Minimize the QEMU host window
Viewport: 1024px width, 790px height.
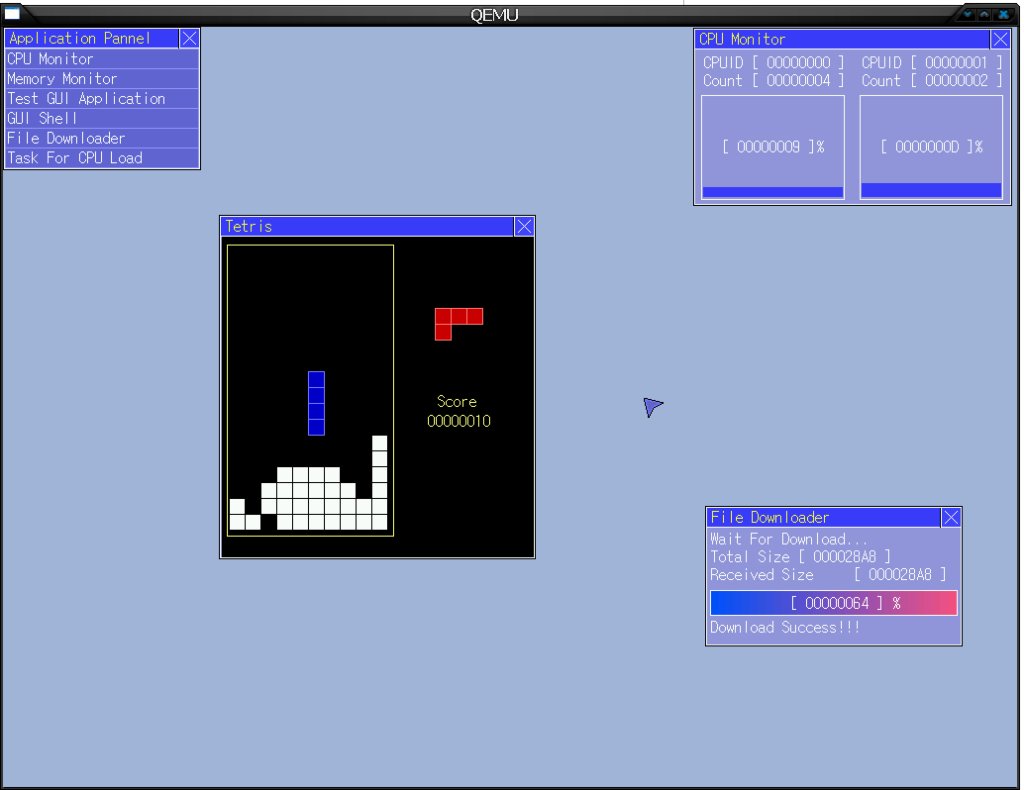coord(968,14)
